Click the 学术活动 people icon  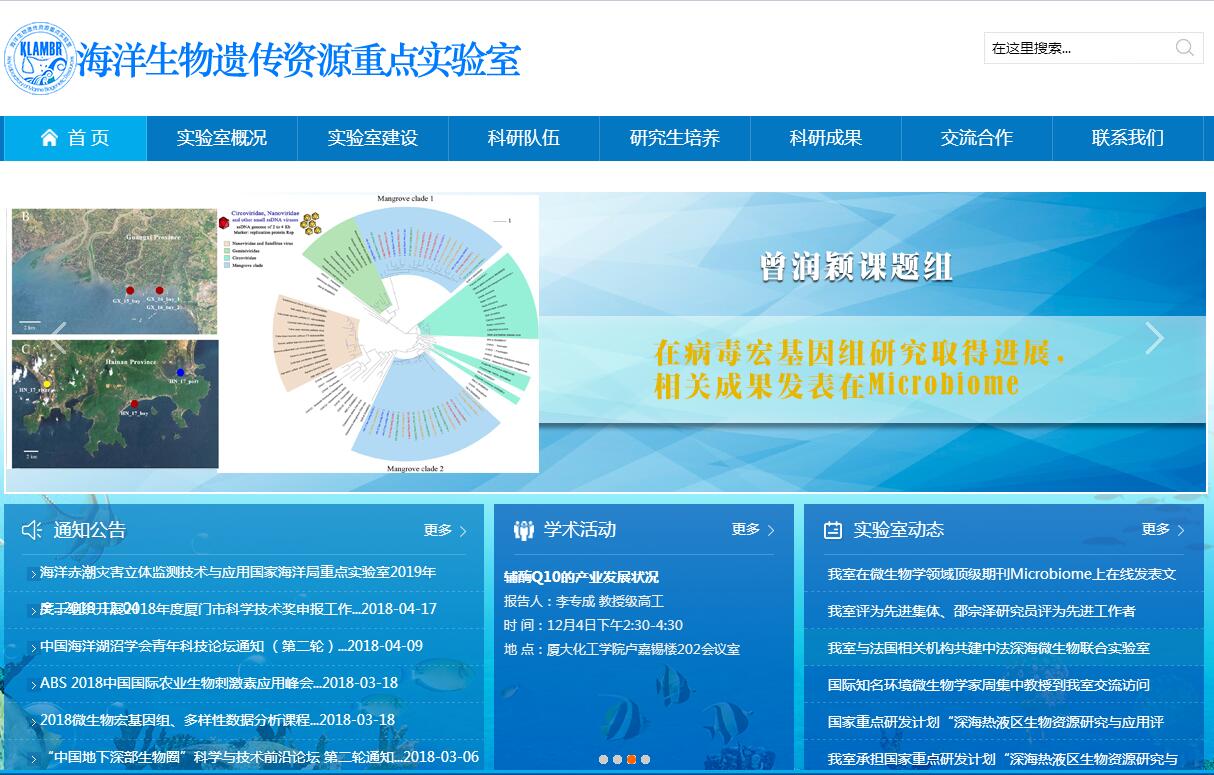point(523,530)
